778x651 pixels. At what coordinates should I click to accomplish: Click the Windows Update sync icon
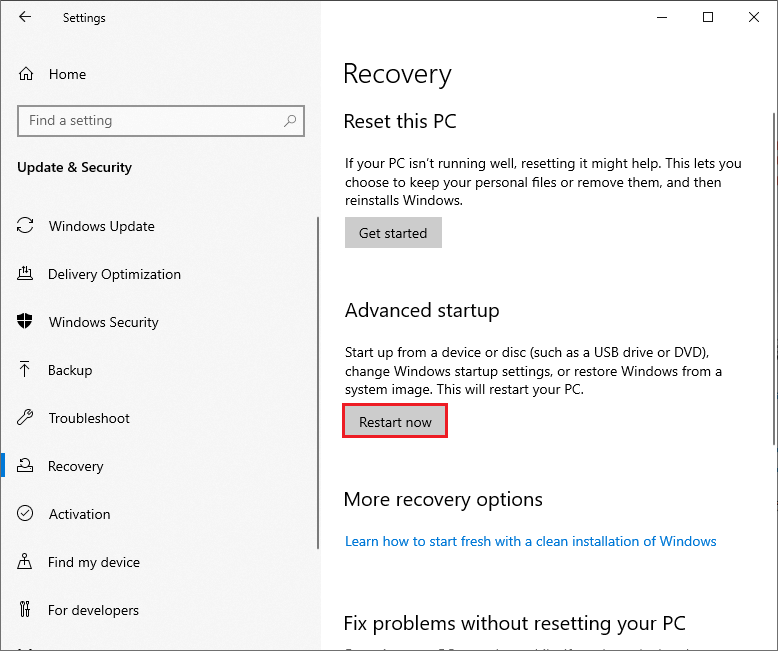(25, 225)
